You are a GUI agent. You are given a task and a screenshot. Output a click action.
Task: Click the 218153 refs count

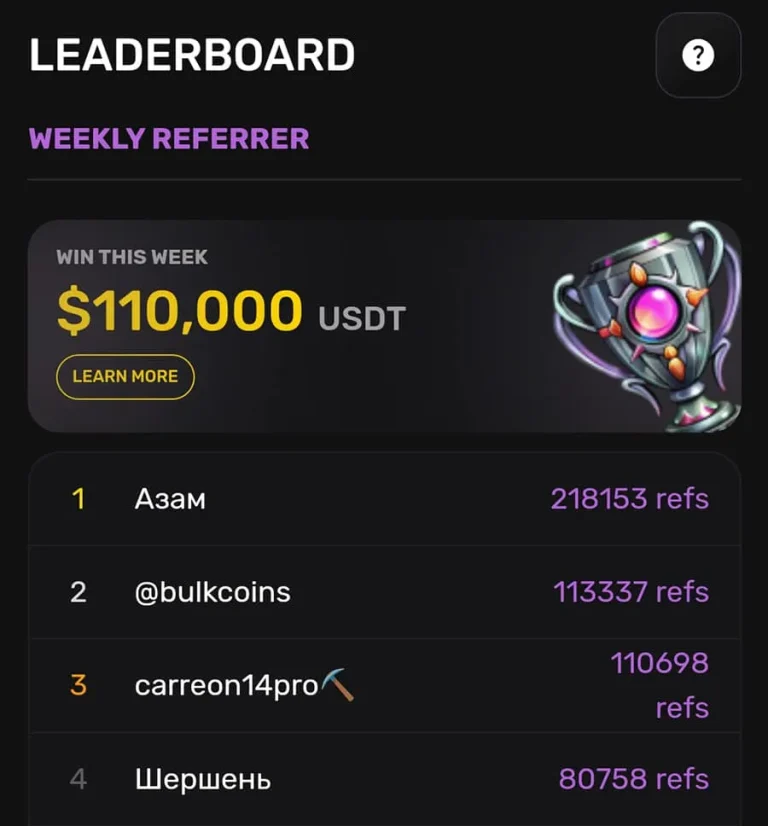629,499
